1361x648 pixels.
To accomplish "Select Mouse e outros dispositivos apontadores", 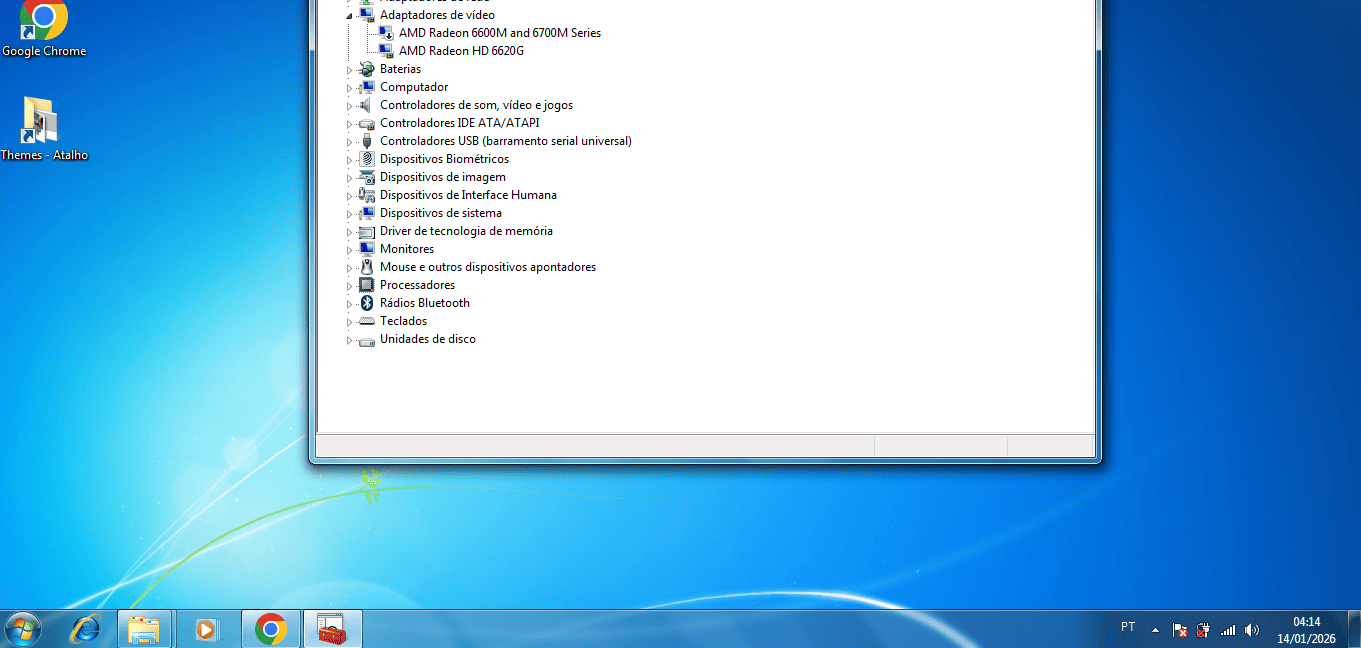I will [487, 267].
